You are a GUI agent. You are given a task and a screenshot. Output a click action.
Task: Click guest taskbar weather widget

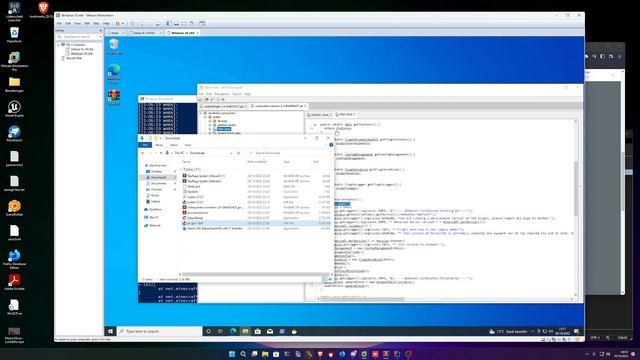[x=508, y=331]
